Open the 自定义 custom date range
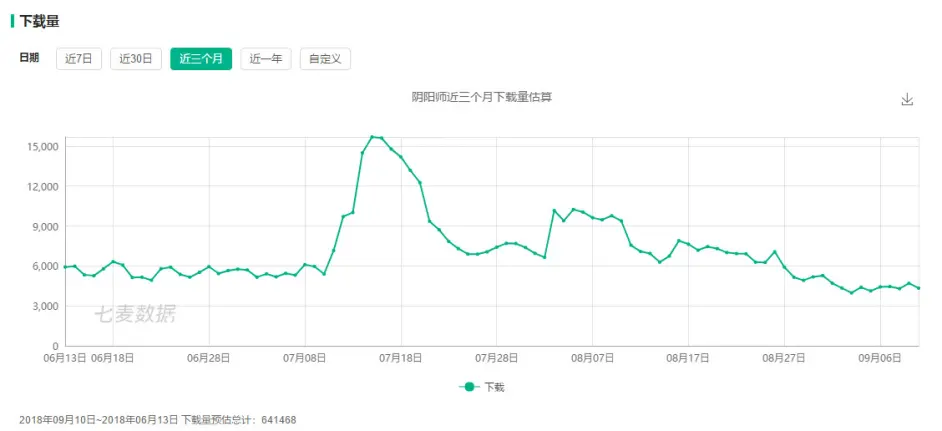 coord(325,59)
